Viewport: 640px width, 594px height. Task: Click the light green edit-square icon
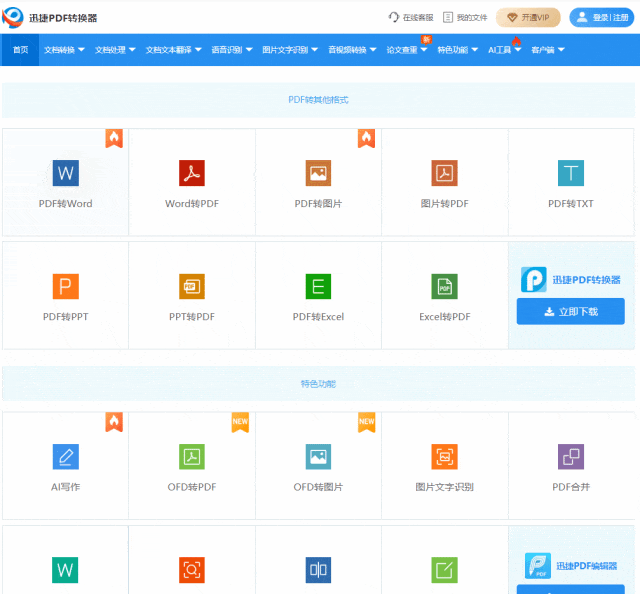[x=444, y=570]
